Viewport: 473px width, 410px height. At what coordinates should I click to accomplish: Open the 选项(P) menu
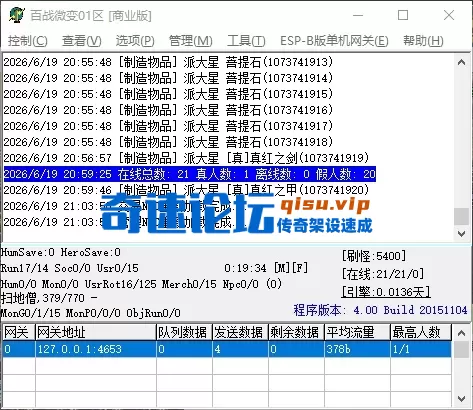tap(135, 41)
